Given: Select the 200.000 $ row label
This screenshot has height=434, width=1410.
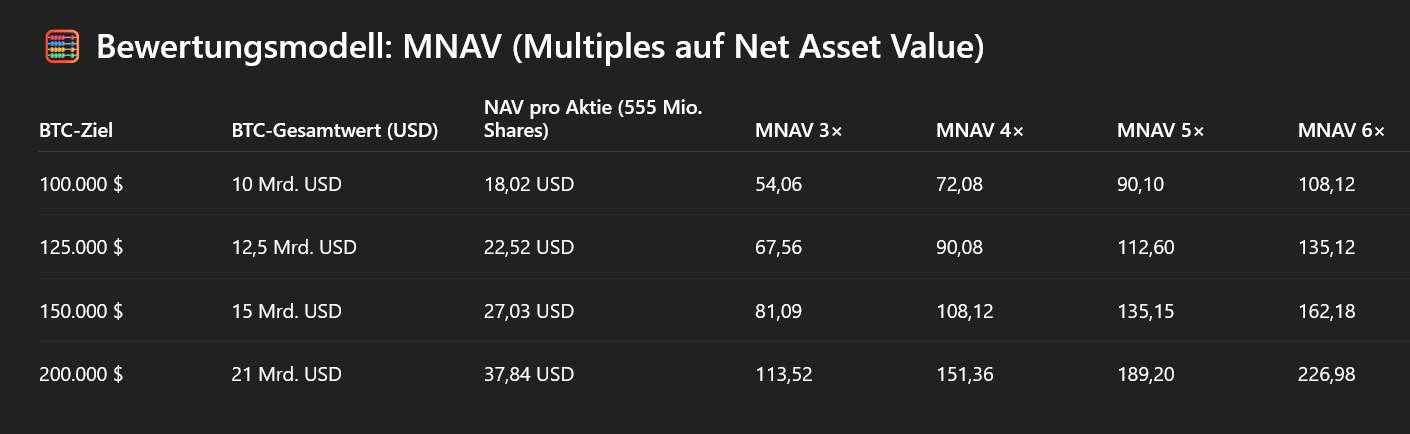Looking at the screenshot, I should click(x=81, y=374).
